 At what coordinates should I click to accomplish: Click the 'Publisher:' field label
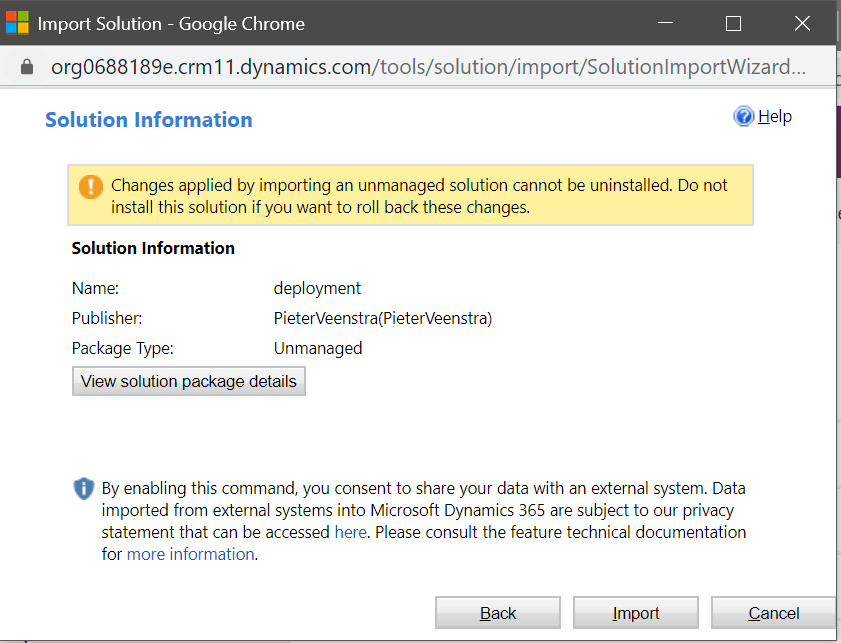pos(107,319)
